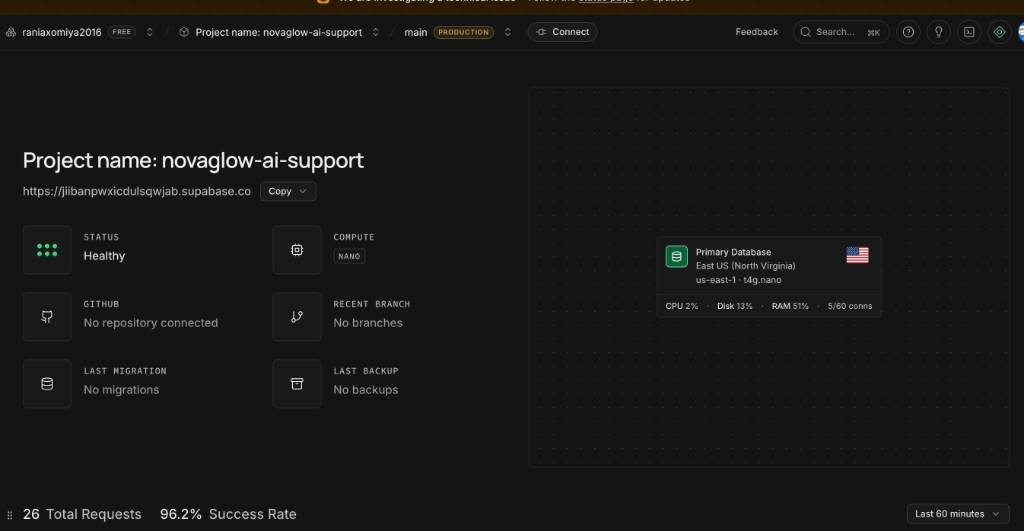Click the drag handle beside Total Requests
1024x531 pixels.
(x=10, y=515)
